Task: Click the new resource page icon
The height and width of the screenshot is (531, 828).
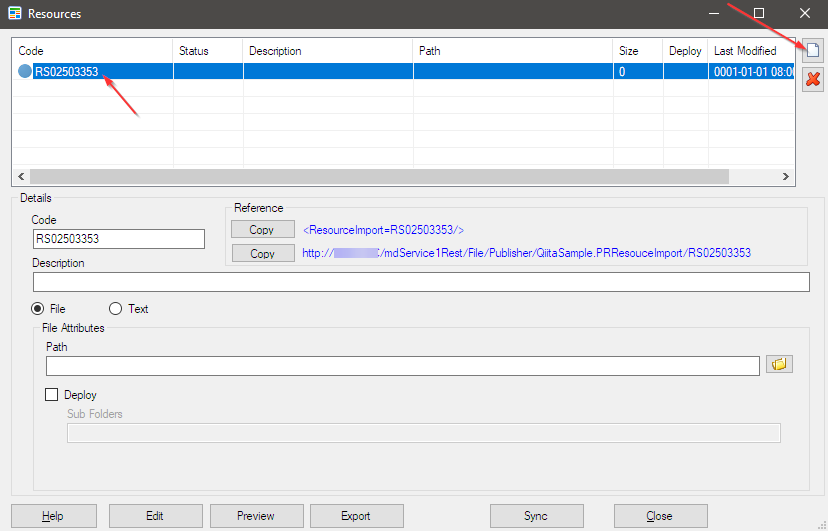Action: 813,51
